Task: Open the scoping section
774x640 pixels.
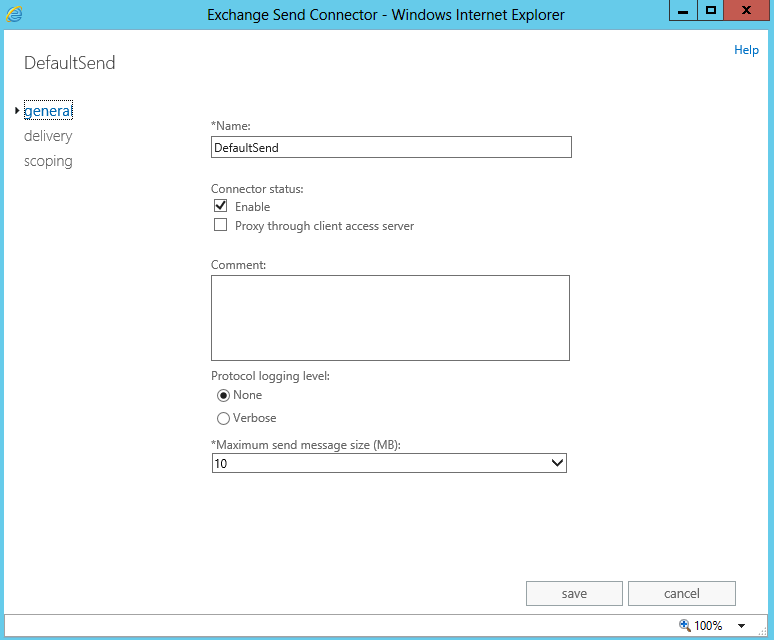Action: tap(48, 161)
